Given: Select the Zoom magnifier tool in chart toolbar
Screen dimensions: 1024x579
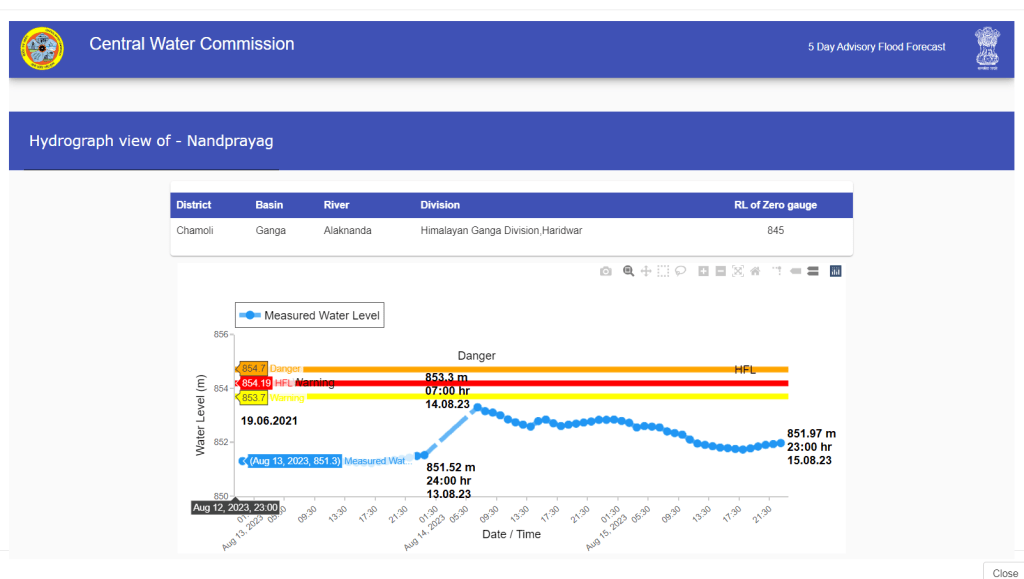Looking at the screenshot, I should 629,271.
